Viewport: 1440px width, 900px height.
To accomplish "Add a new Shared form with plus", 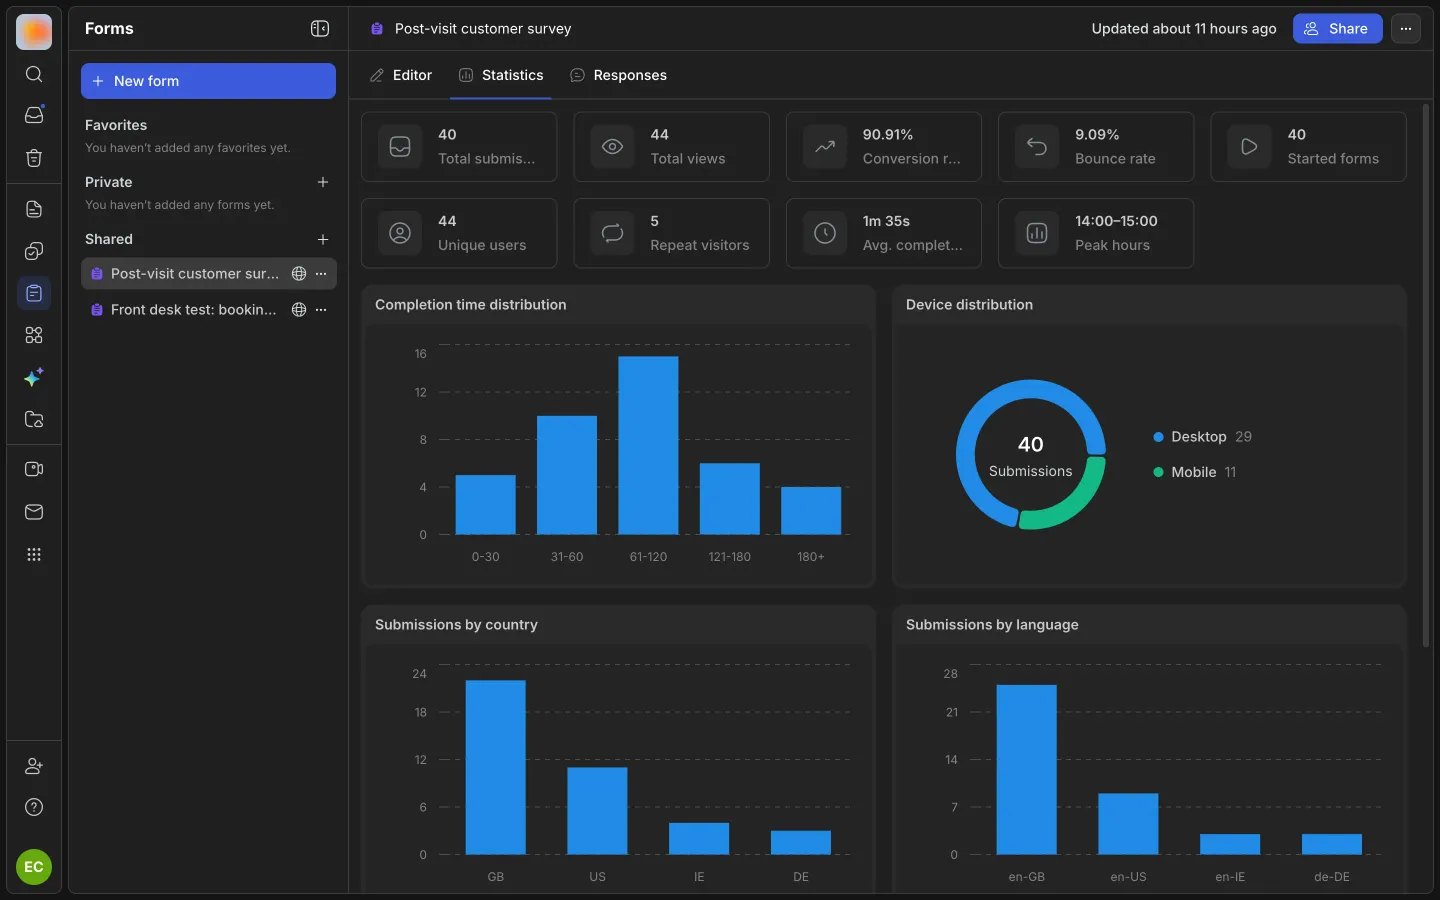I will pyautogui.click(x=323, y=240).
